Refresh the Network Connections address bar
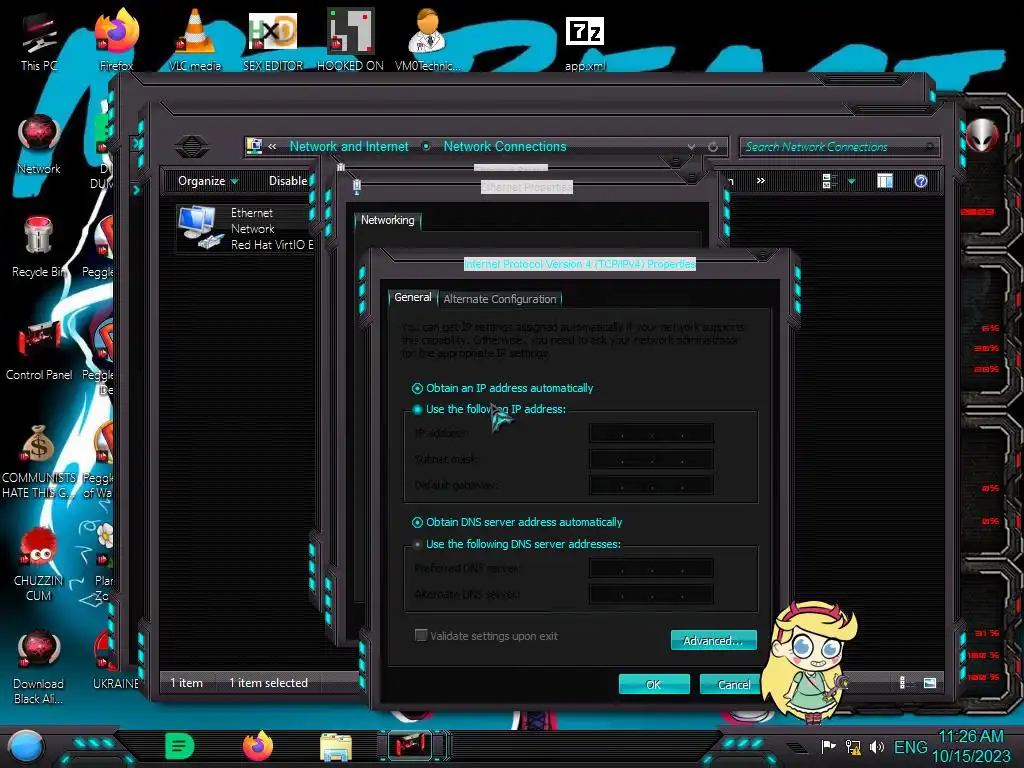Screen dimensions: 1024x768 713,147
